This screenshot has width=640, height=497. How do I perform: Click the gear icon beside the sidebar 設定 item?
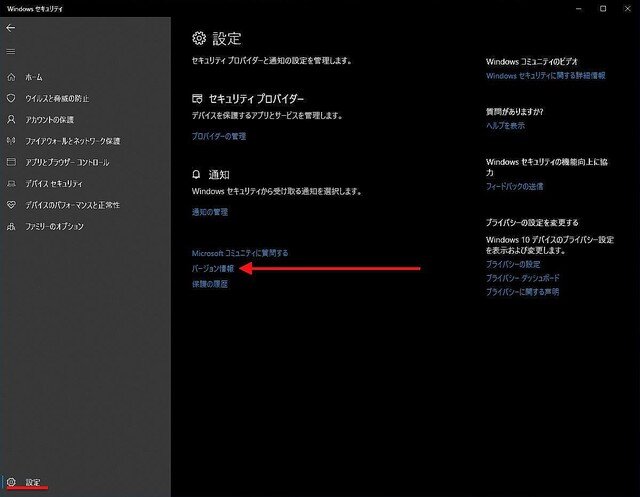tap(11, 482)
